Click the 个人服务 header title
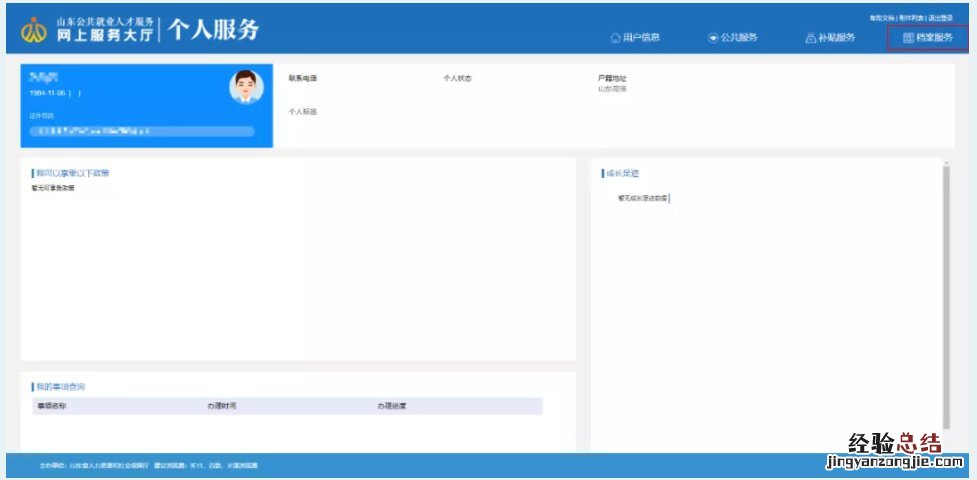This screenshot has height=480, width=977. click(213, 29)
